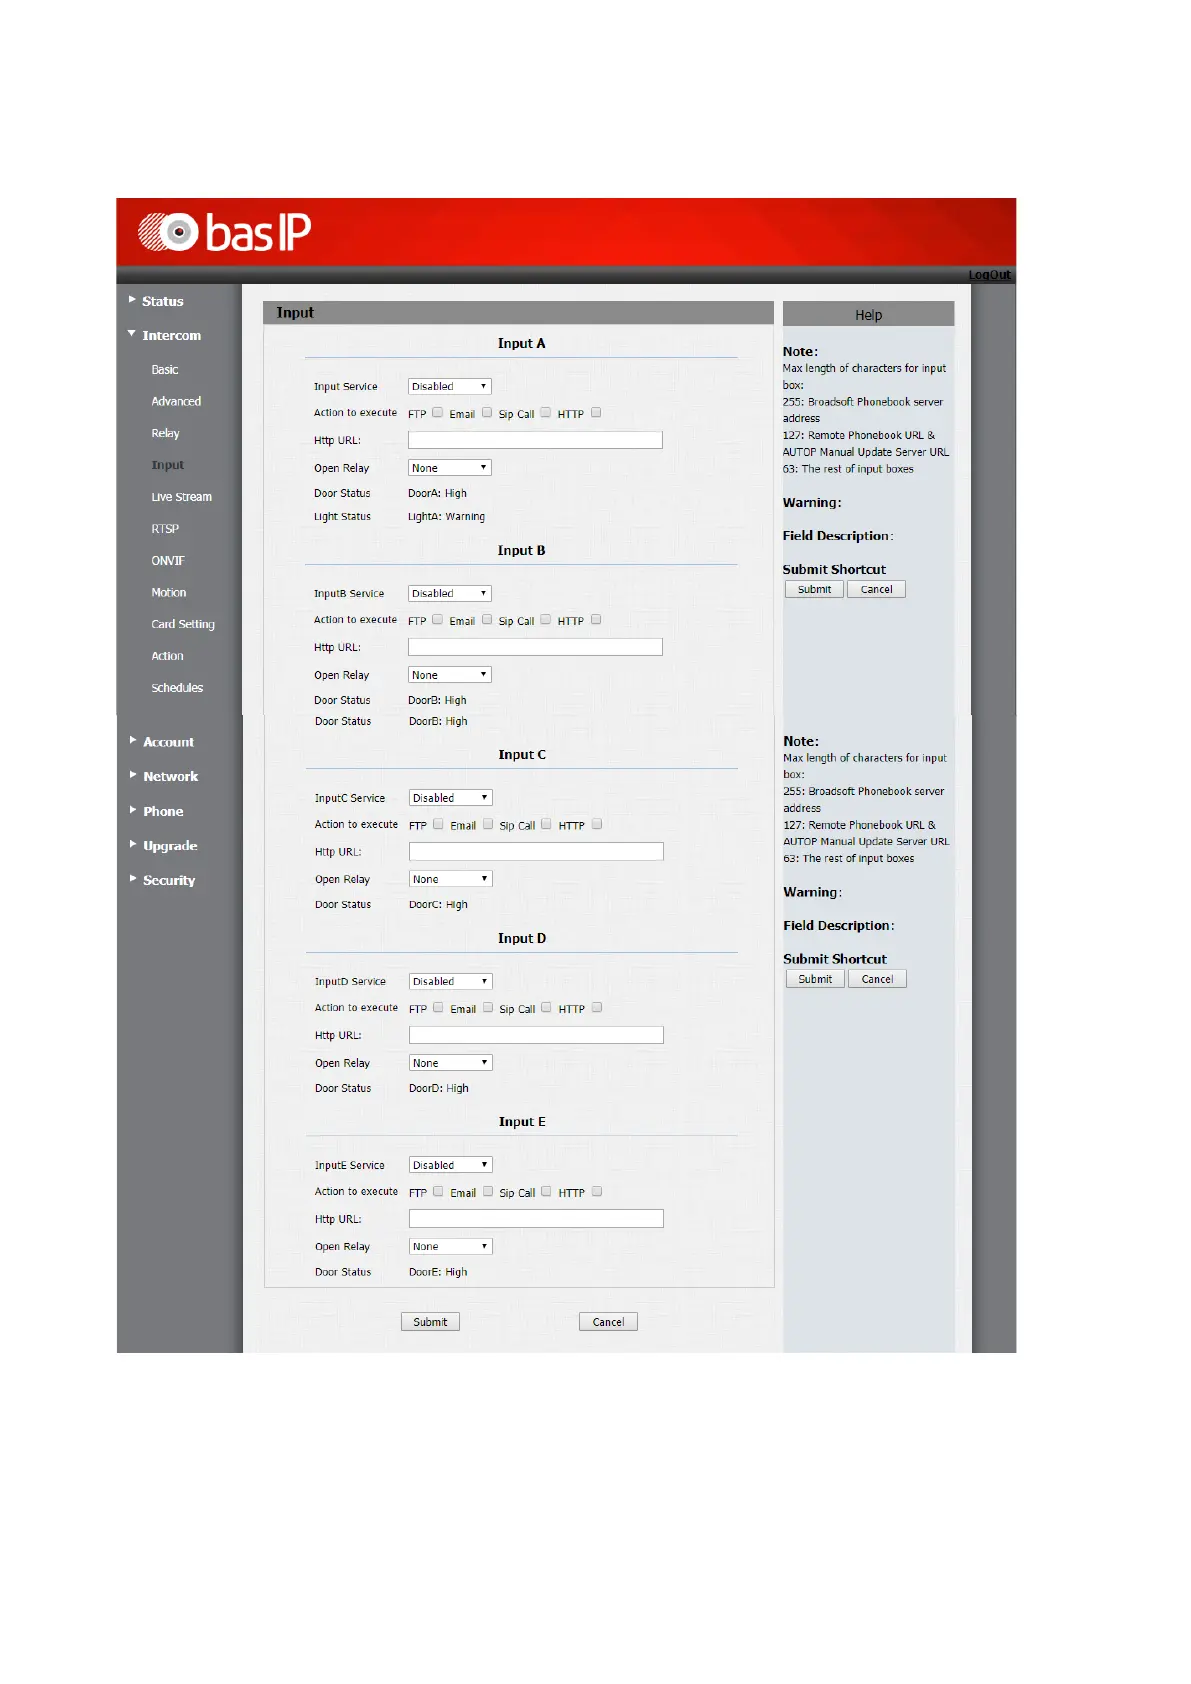Focus Input A Http URL field
The height and width of the screenshot is (1684, 1191).
point(535,440)
